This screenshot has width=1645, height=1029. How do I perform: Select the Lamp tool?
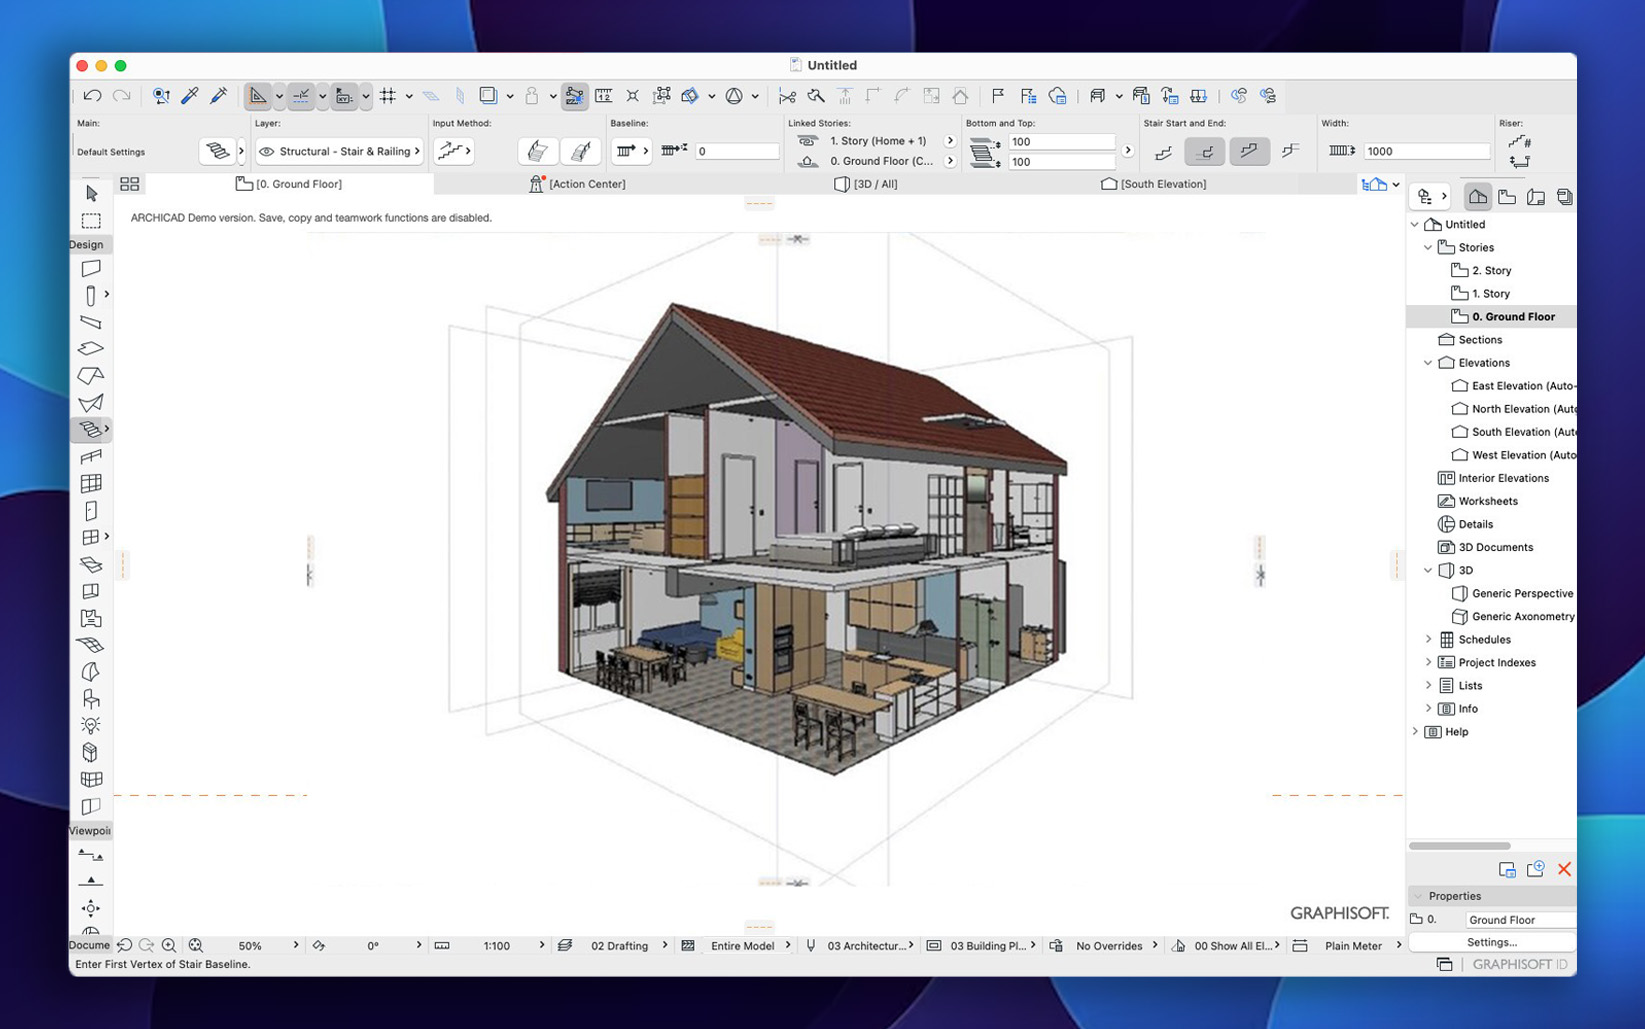point(91,725)
